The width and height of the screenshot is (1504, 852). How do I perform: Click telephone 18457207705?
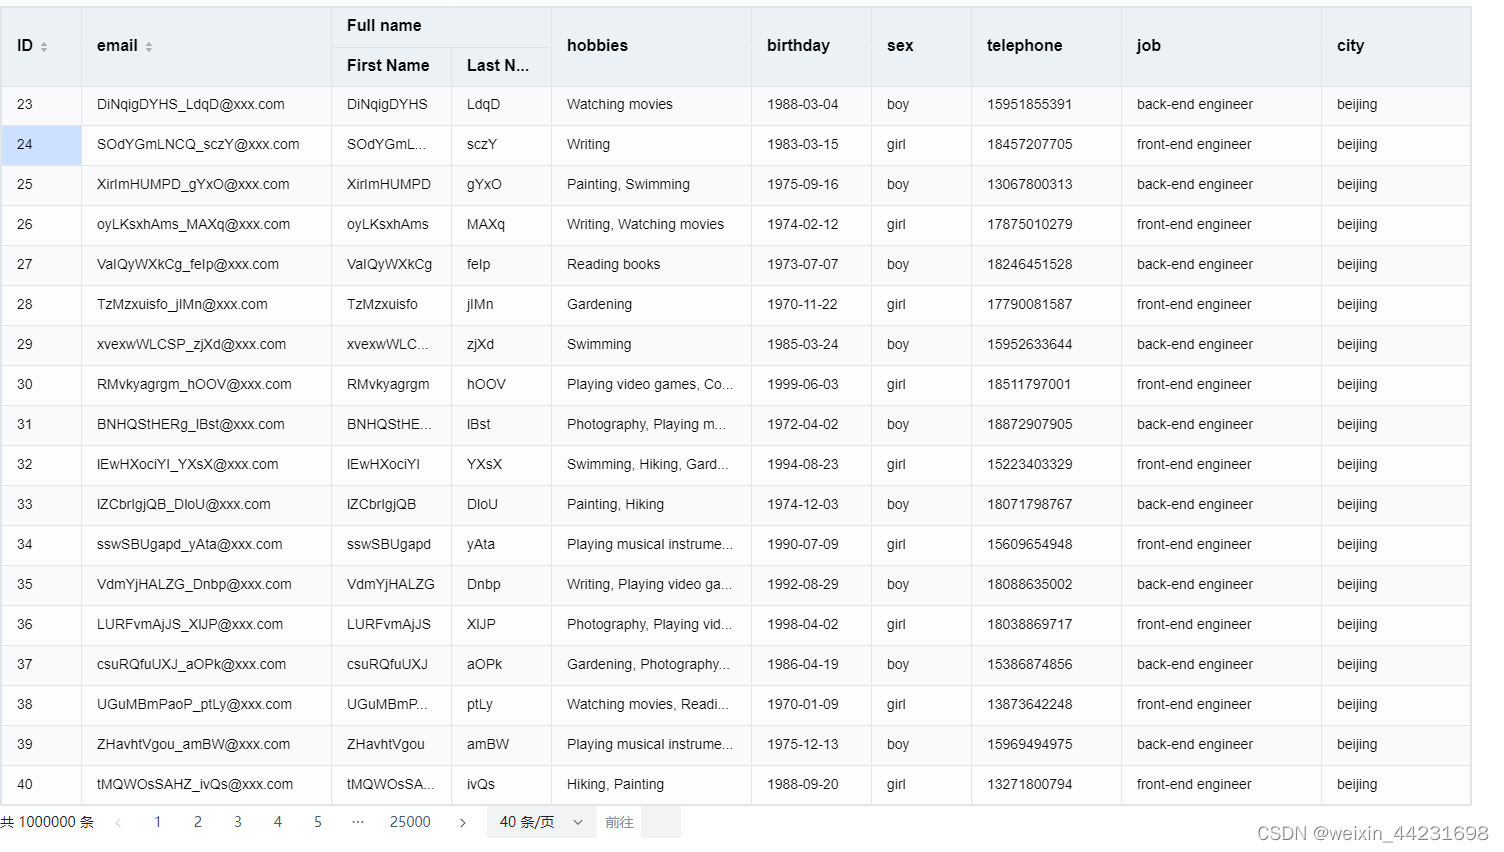tap(1029, 145)
